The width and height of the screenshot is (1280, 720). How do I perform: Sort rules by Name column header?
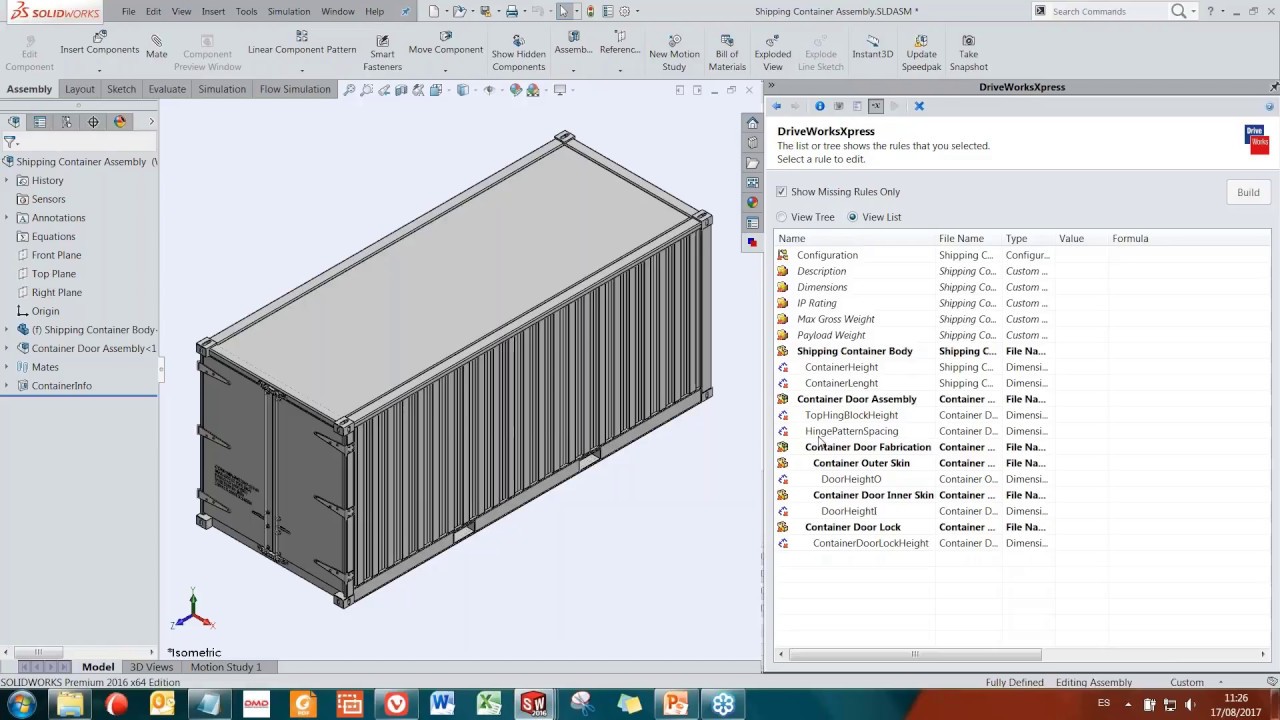pyautogui.click(x=855, y=239)
